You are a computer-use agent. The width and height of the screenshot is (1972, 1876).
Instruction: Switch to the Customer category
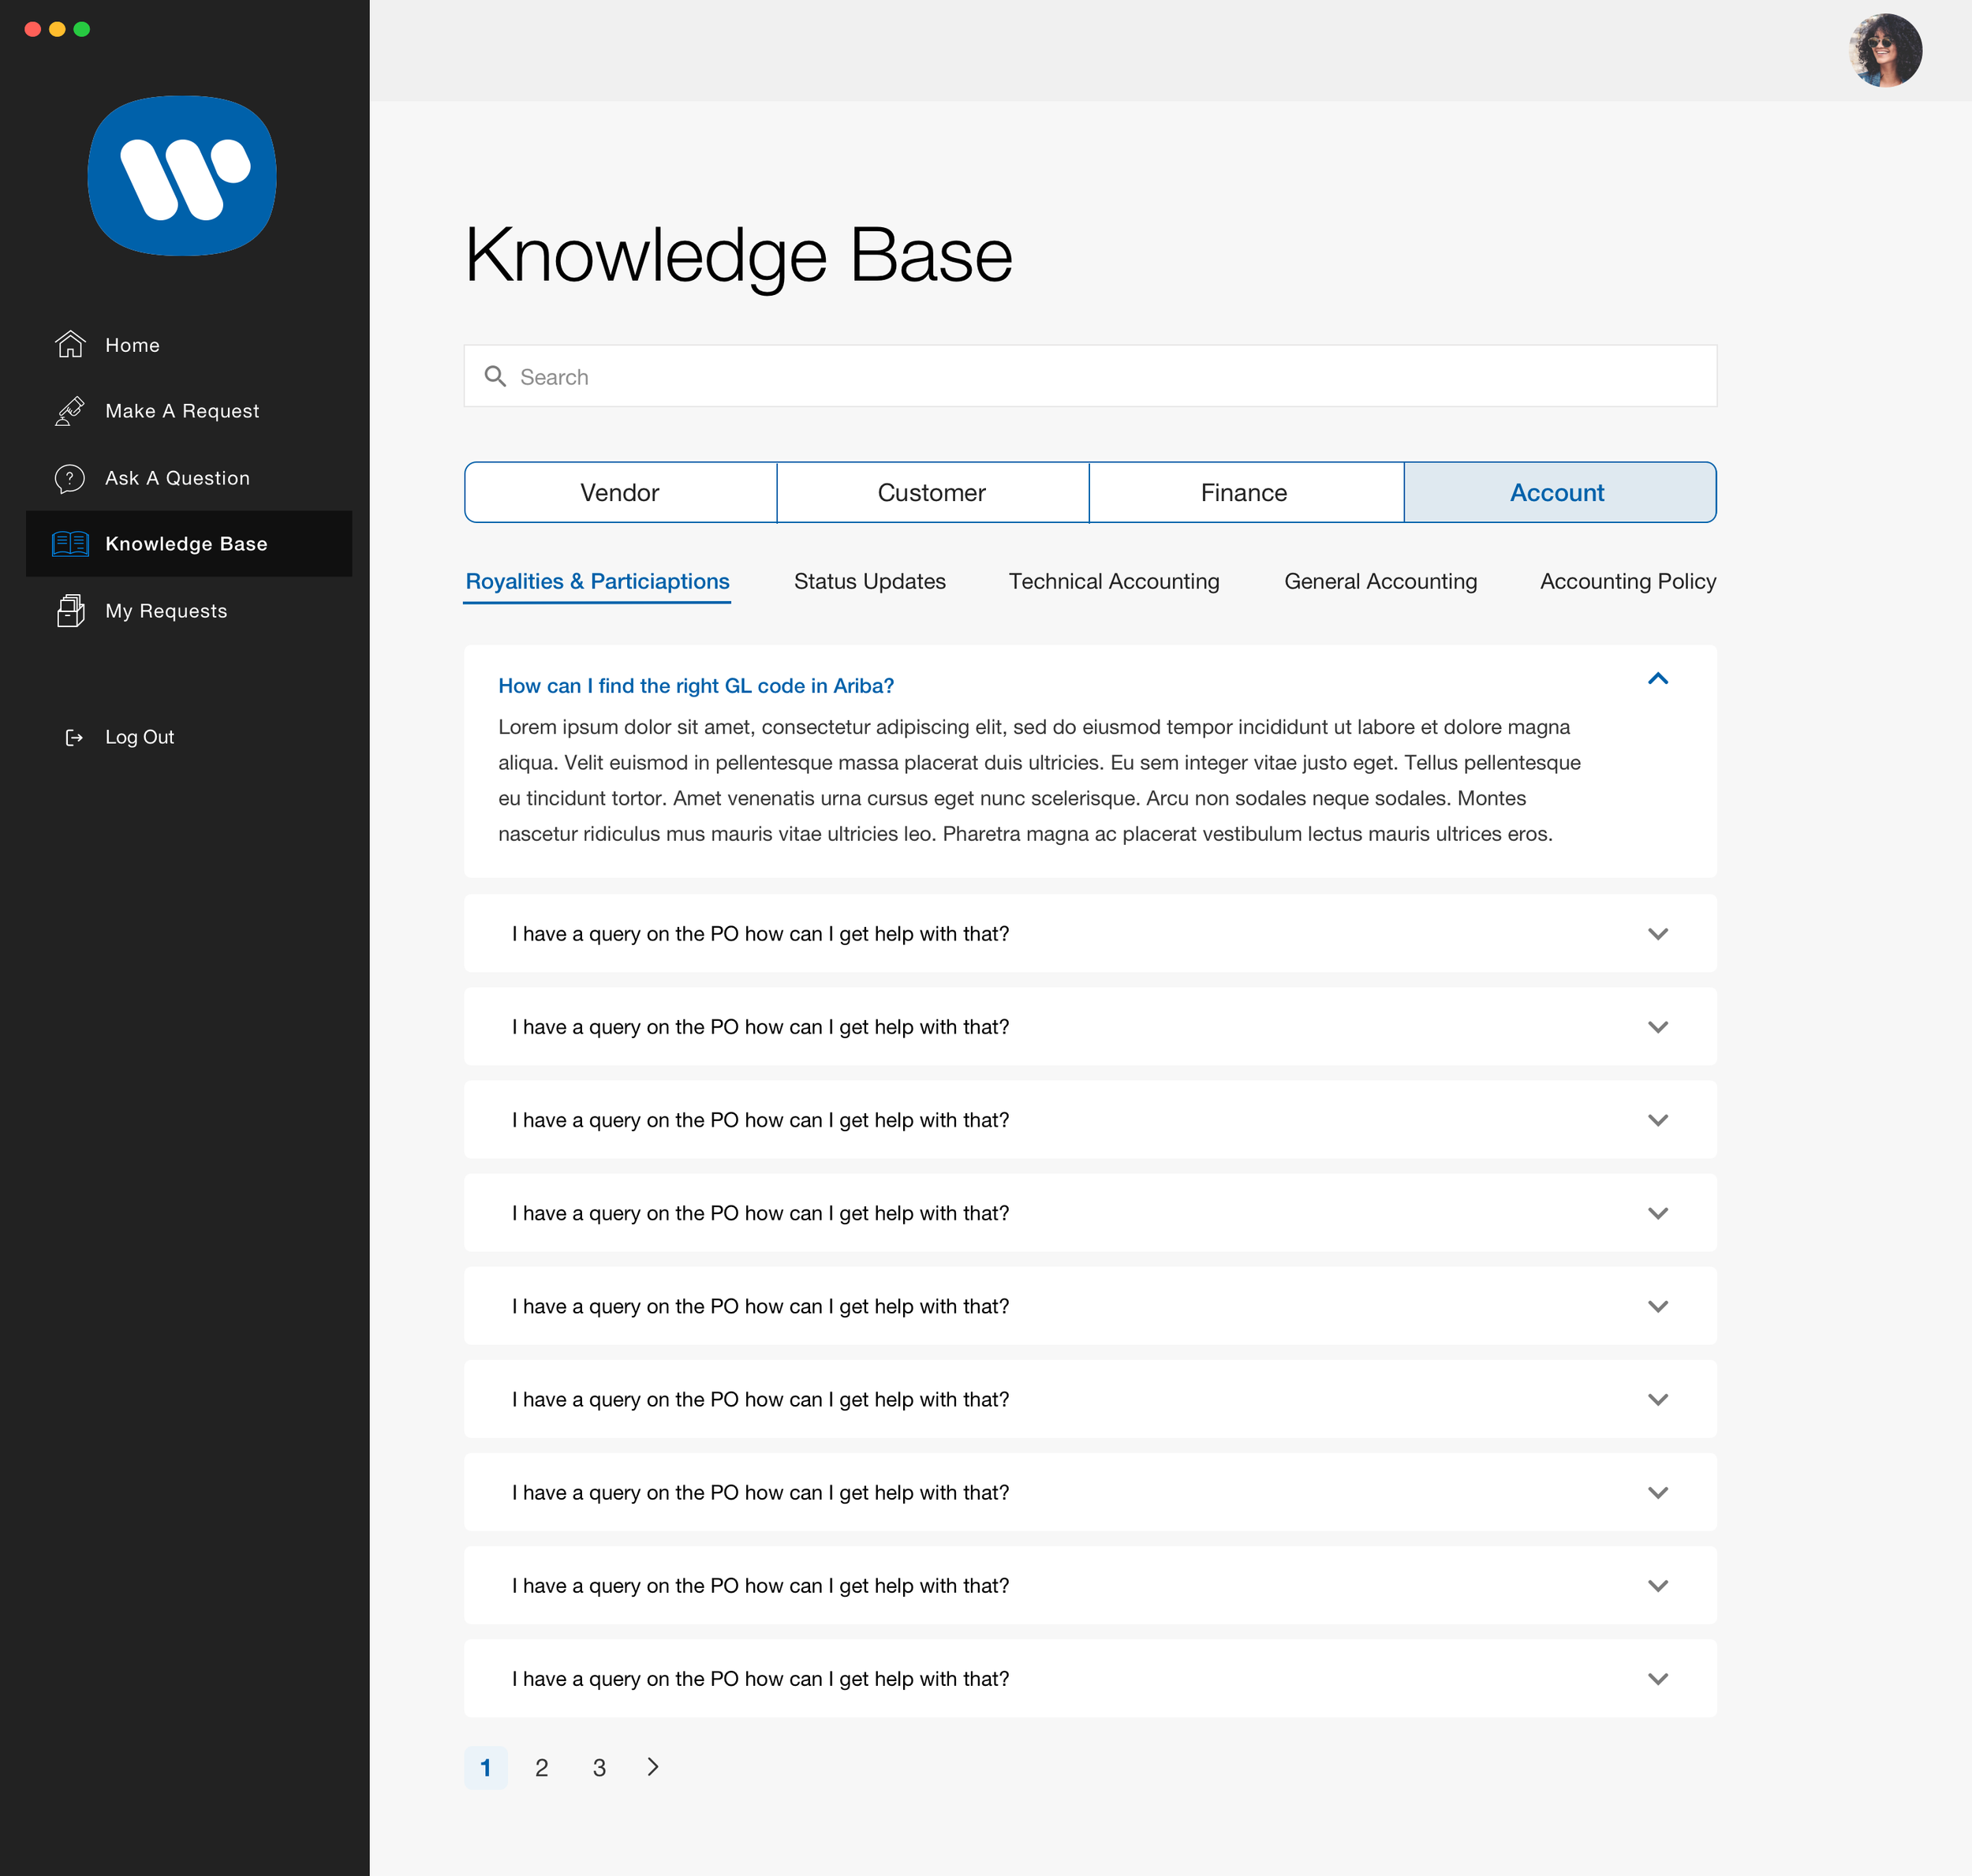point(931,492)
